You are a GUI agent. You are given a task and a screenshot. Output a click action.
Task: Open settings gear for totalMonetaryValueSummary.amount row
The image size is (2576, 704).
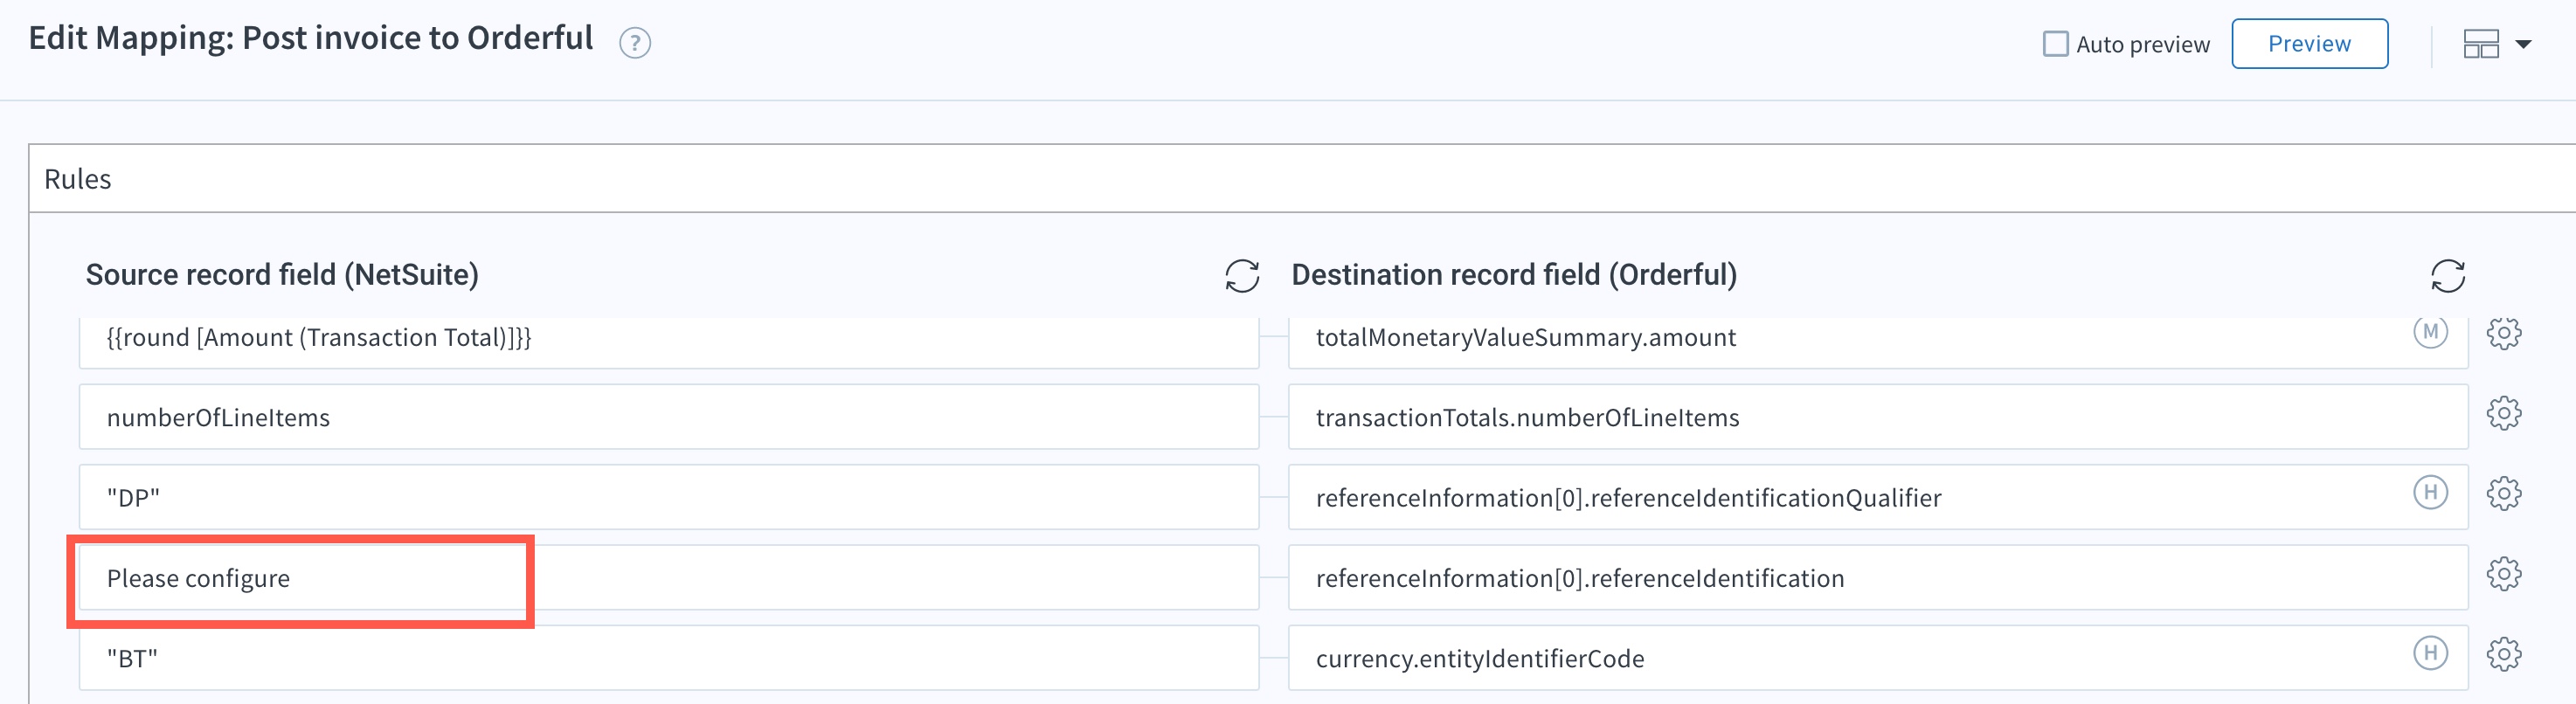pos(2503,333)
